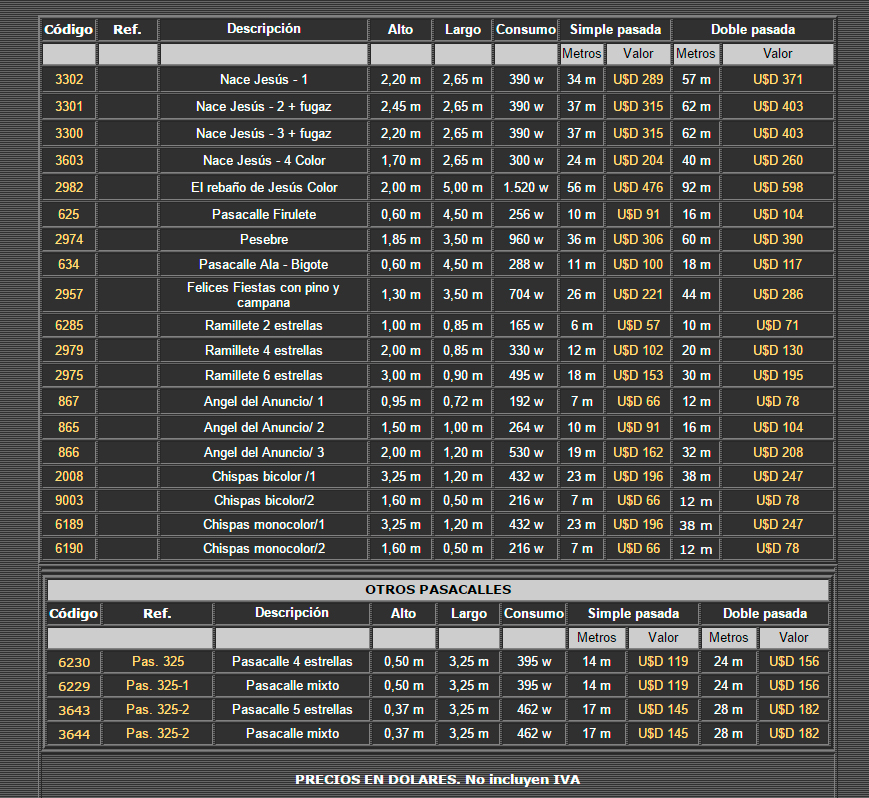Select code 3643 in Otros Pasacalles

pos(73,710)
